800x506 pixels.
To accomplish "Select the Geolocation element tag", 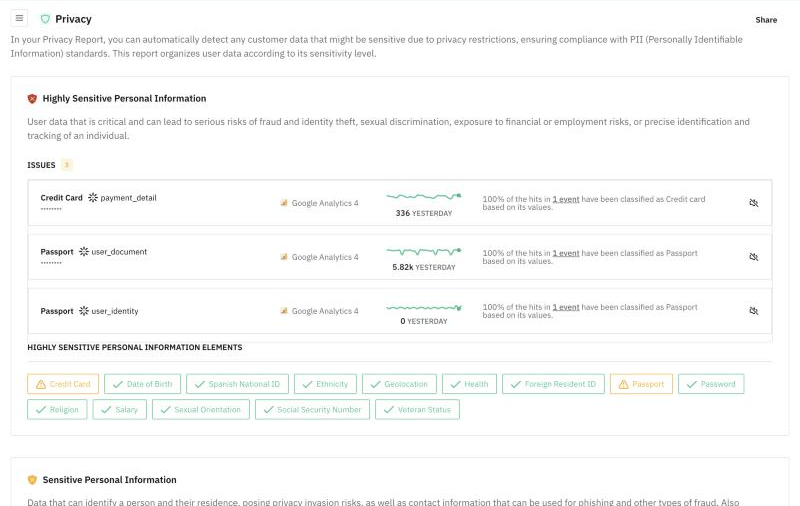I will click(399, 384).
